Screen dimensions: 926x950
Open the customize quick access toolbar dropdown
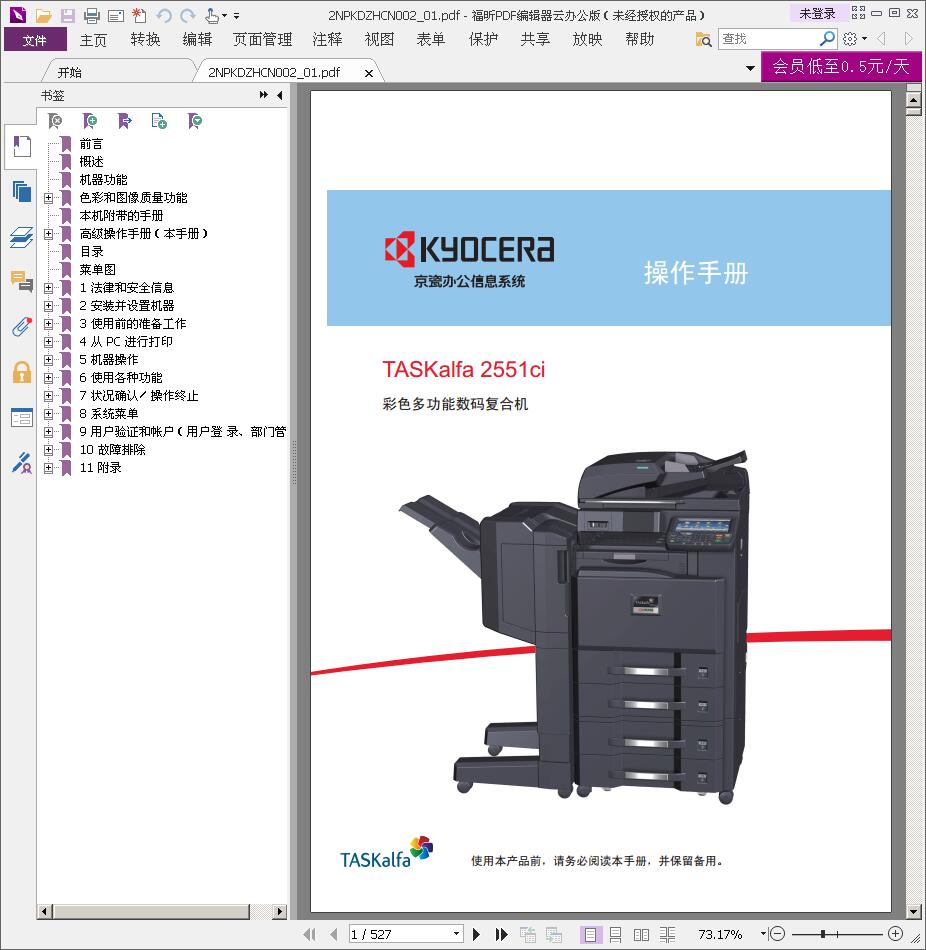click(x=236, y=16)
